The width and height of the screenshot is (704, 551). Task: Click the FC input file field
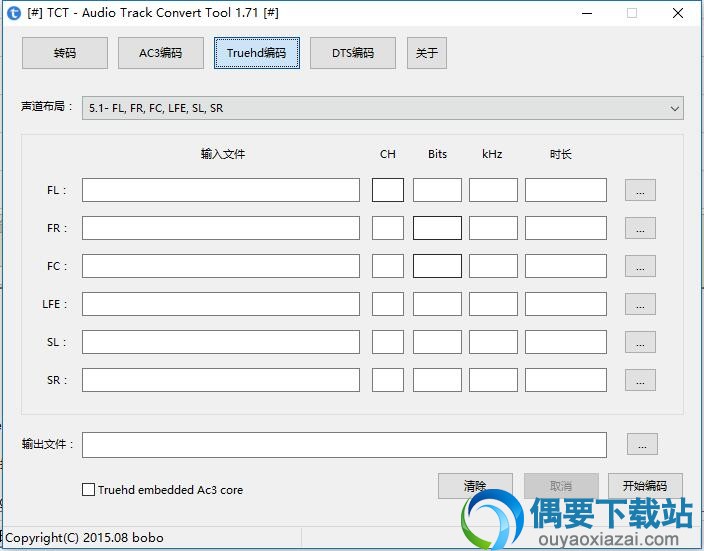221,266
